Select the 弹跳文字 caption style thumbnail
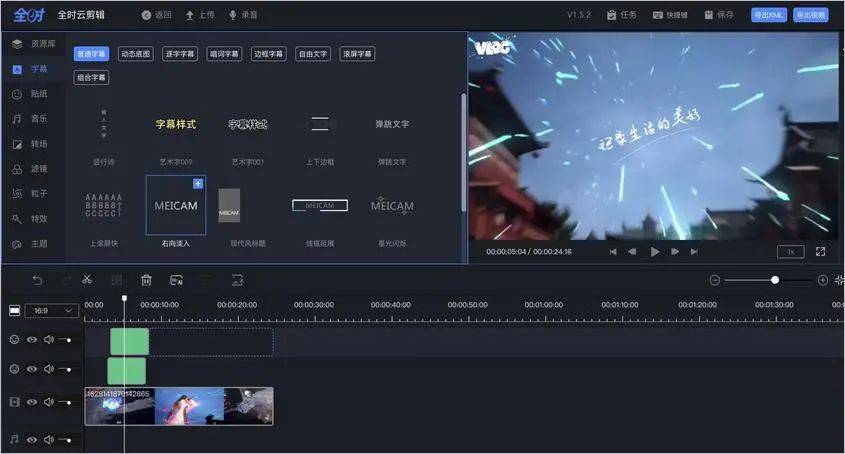Image resolution: width=845 pixels, height=454 pixels. [x=392, y=125]
